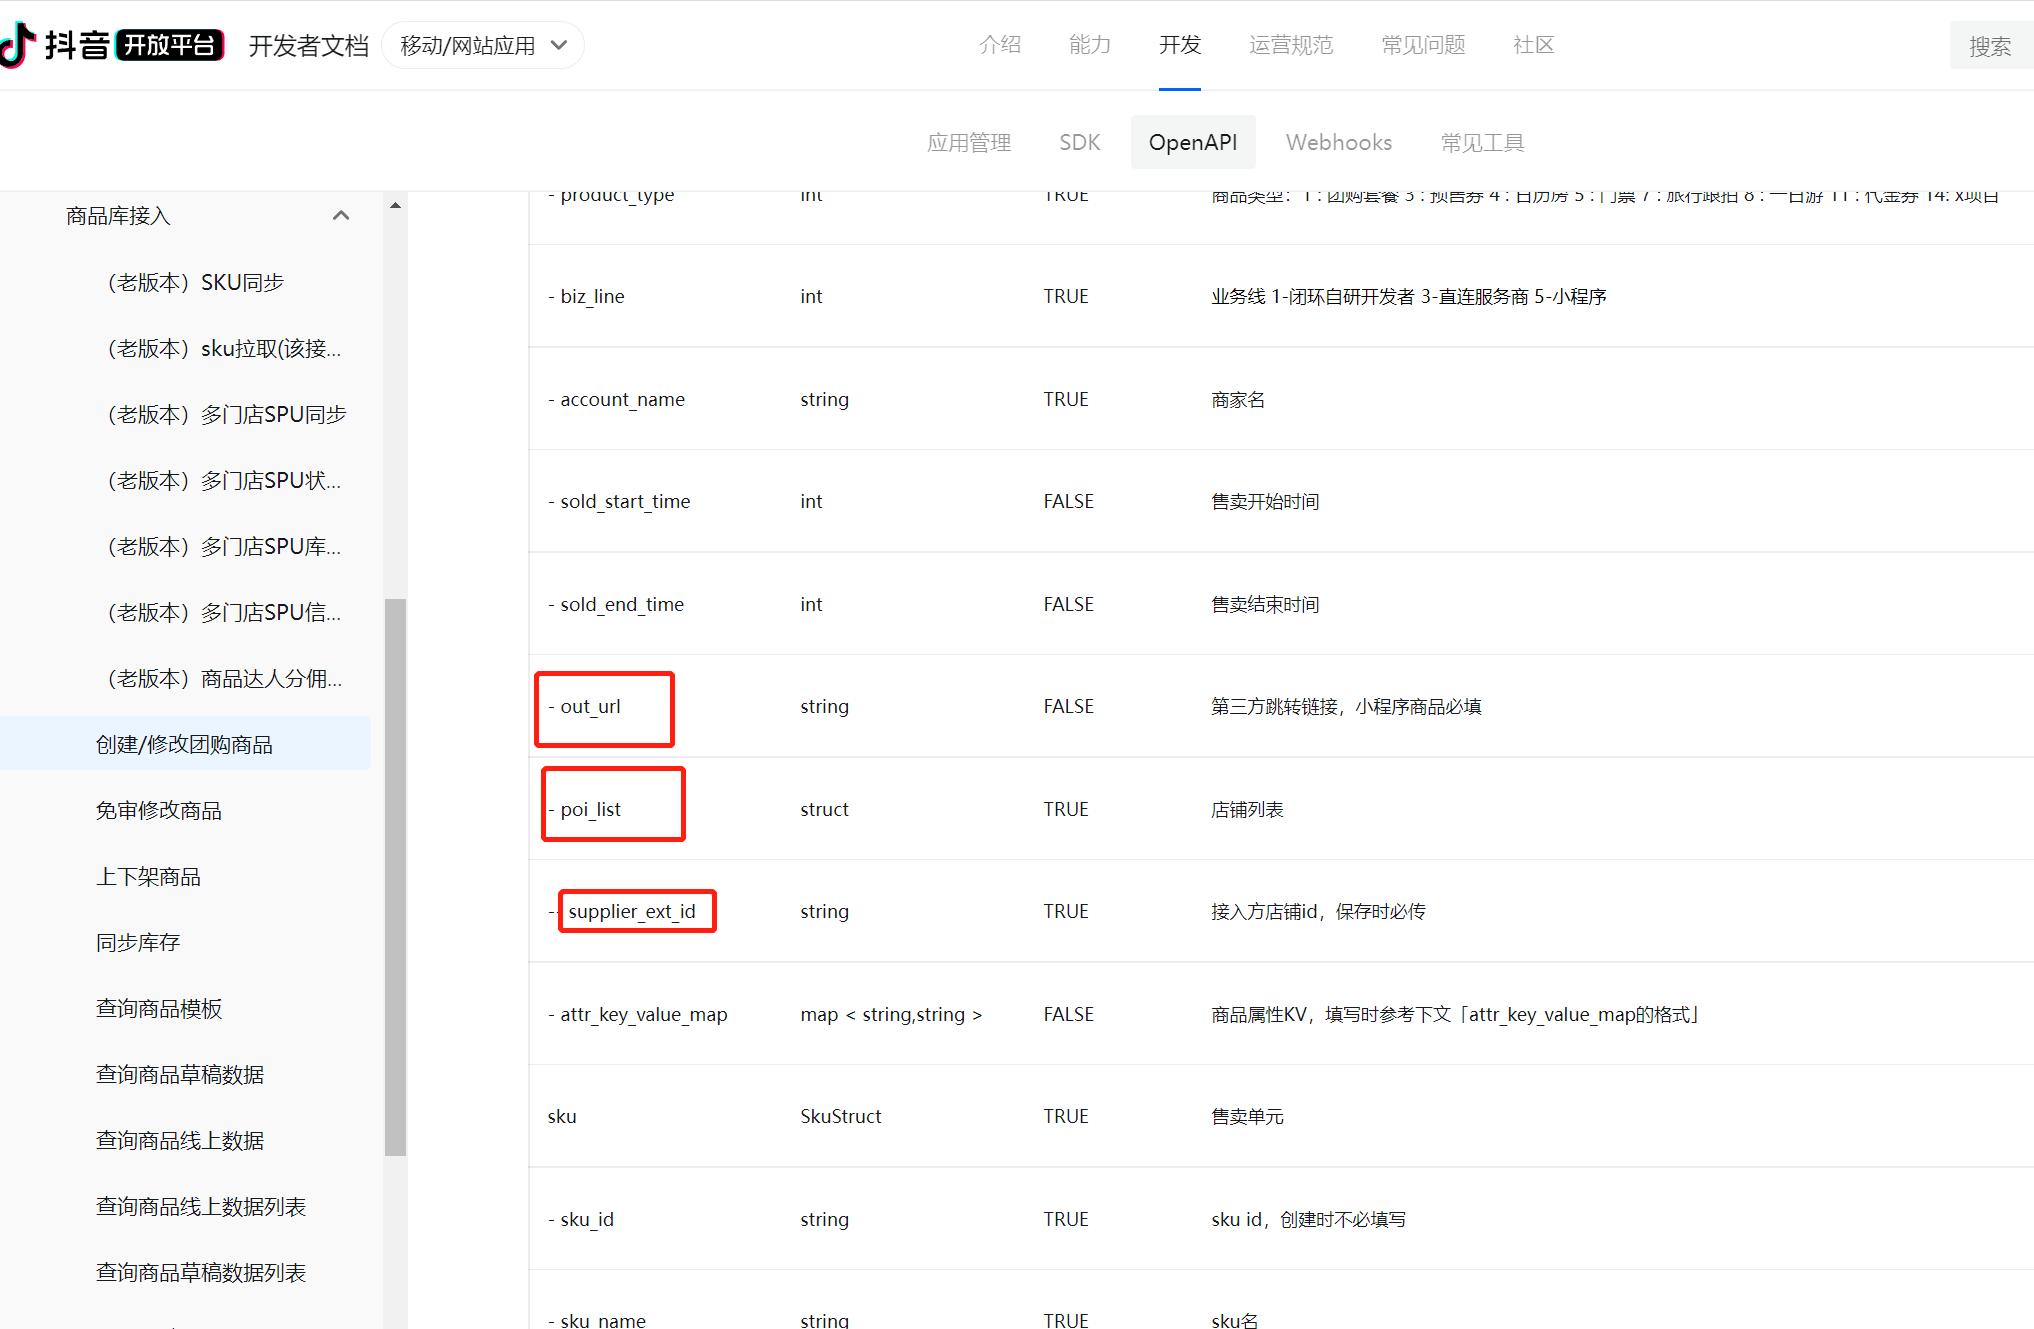Go to 社区 page
Screen dimensions: 2034x1329
1533,45
